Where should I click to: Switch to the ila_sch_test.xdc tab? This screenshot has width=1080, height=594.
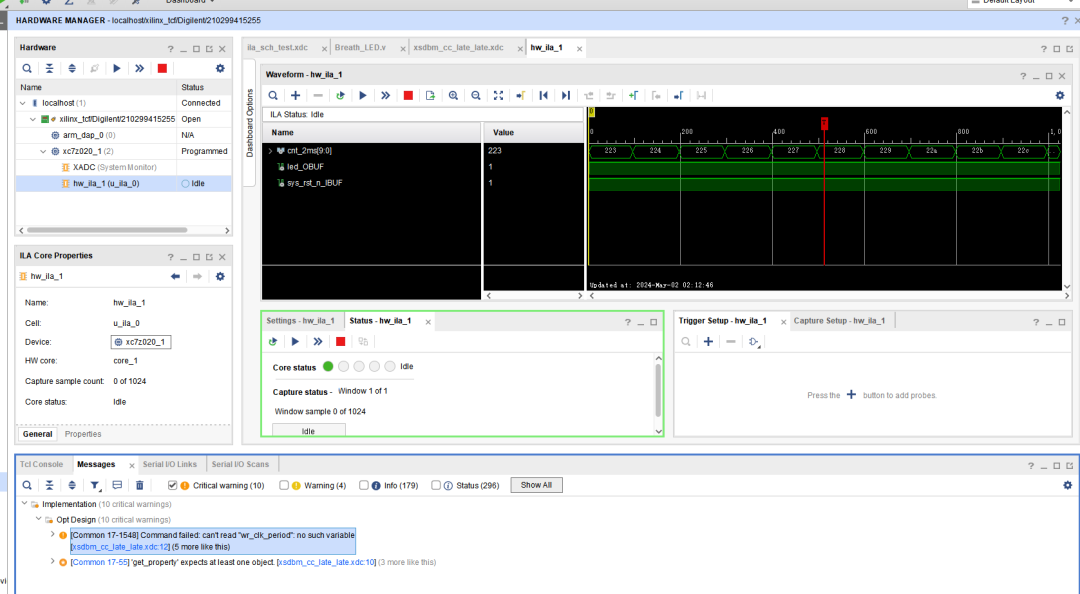pos(278,48)
